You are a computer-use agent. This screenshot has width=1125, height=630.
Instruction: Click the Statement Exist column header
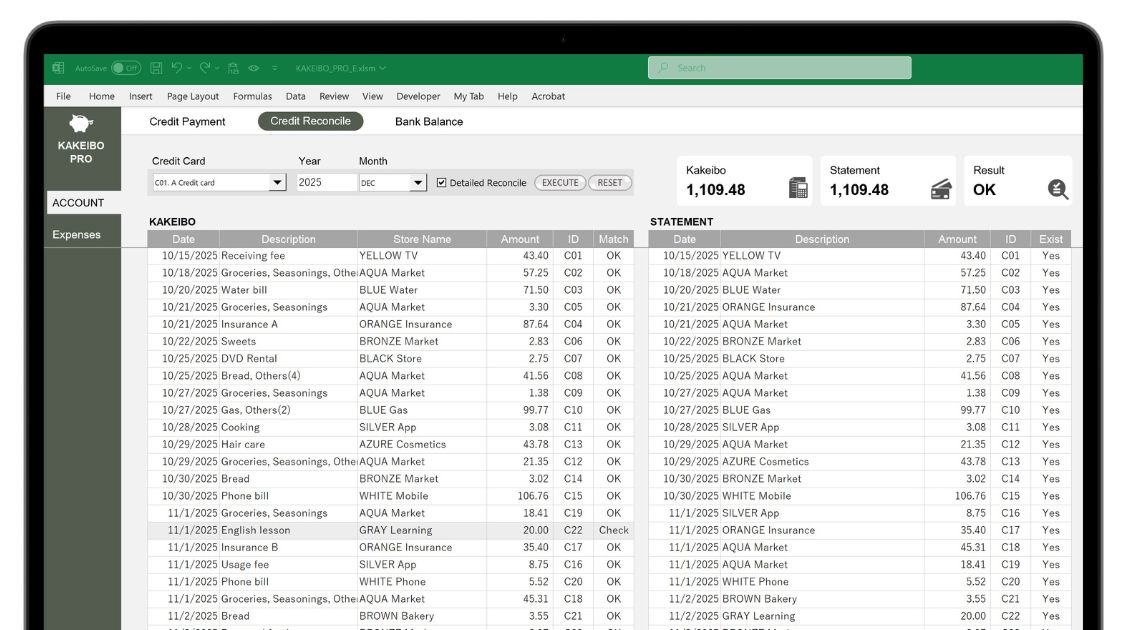pos(1051,239)
